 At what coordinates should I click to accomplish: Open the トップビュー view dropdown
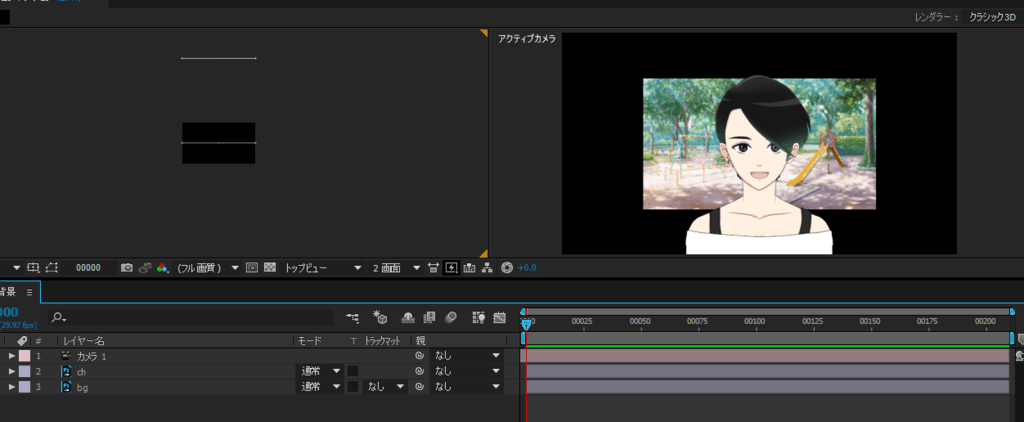click(322, 268)
